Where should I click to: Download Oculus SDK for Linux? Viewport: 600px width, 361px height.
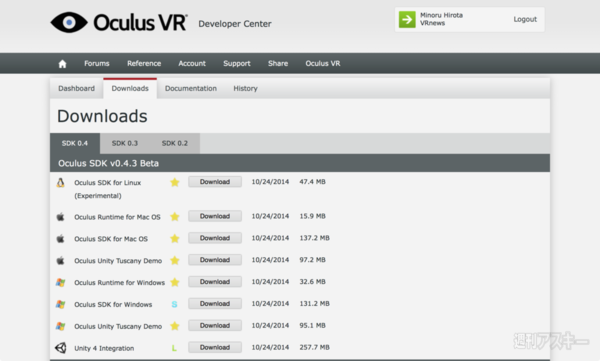coord(215,182)
